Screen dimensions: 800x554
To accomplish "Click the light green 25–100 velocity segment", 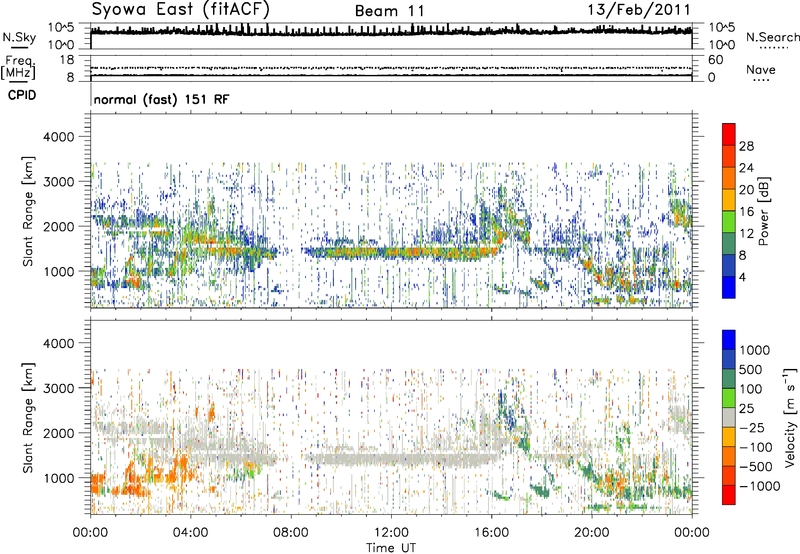I will 729,398.
